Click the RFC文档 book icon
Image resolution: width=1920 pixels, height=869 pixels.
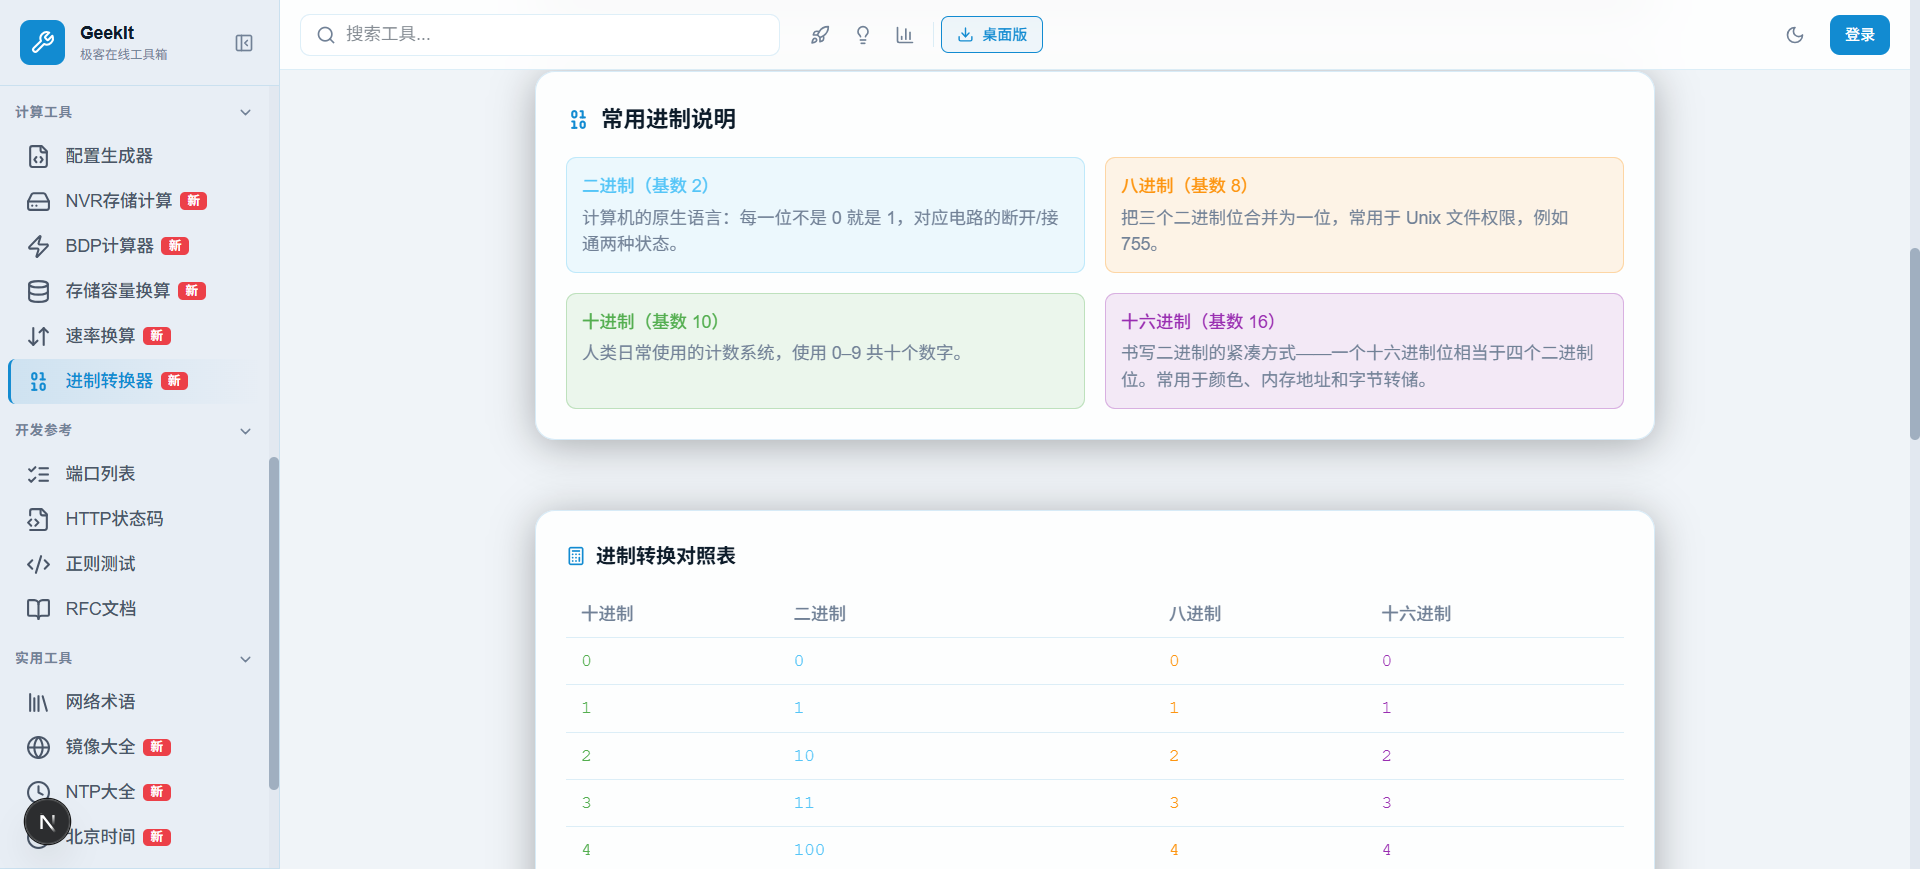(38, 610)
